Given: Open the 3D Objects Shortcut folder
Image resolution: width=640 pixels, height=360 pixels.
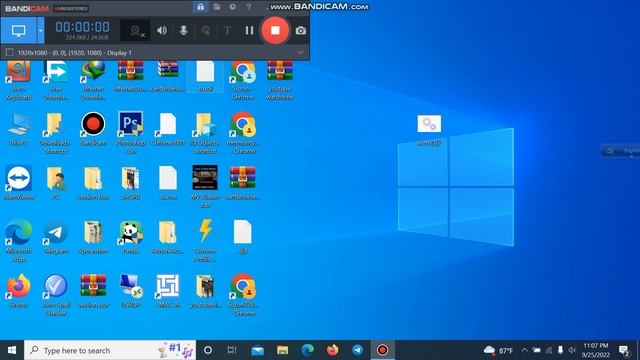Looking at the screenshot, I should (x=205, y=133).
